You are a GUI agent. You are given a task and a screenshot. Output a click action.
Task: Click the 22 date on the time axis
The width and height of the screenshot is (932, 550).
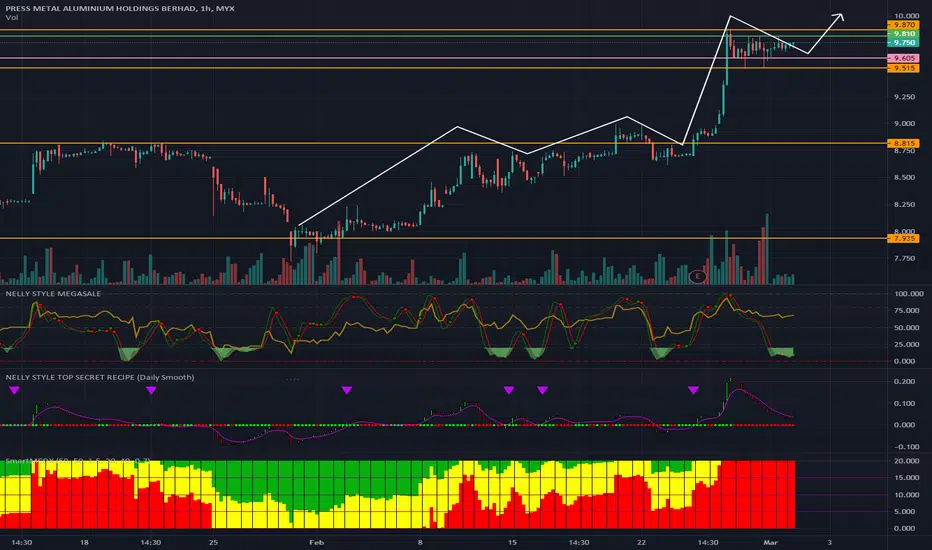point(641,543)
